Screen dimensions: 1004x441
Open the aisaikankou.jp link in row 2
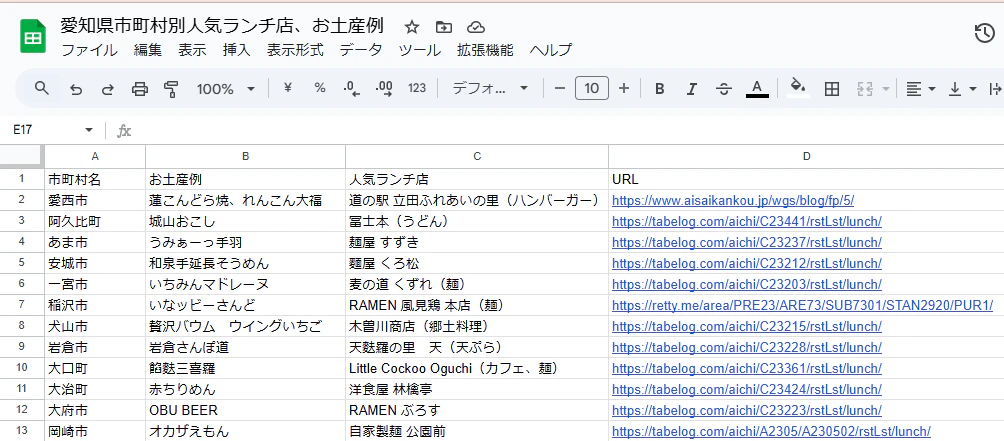pos(733,200)
